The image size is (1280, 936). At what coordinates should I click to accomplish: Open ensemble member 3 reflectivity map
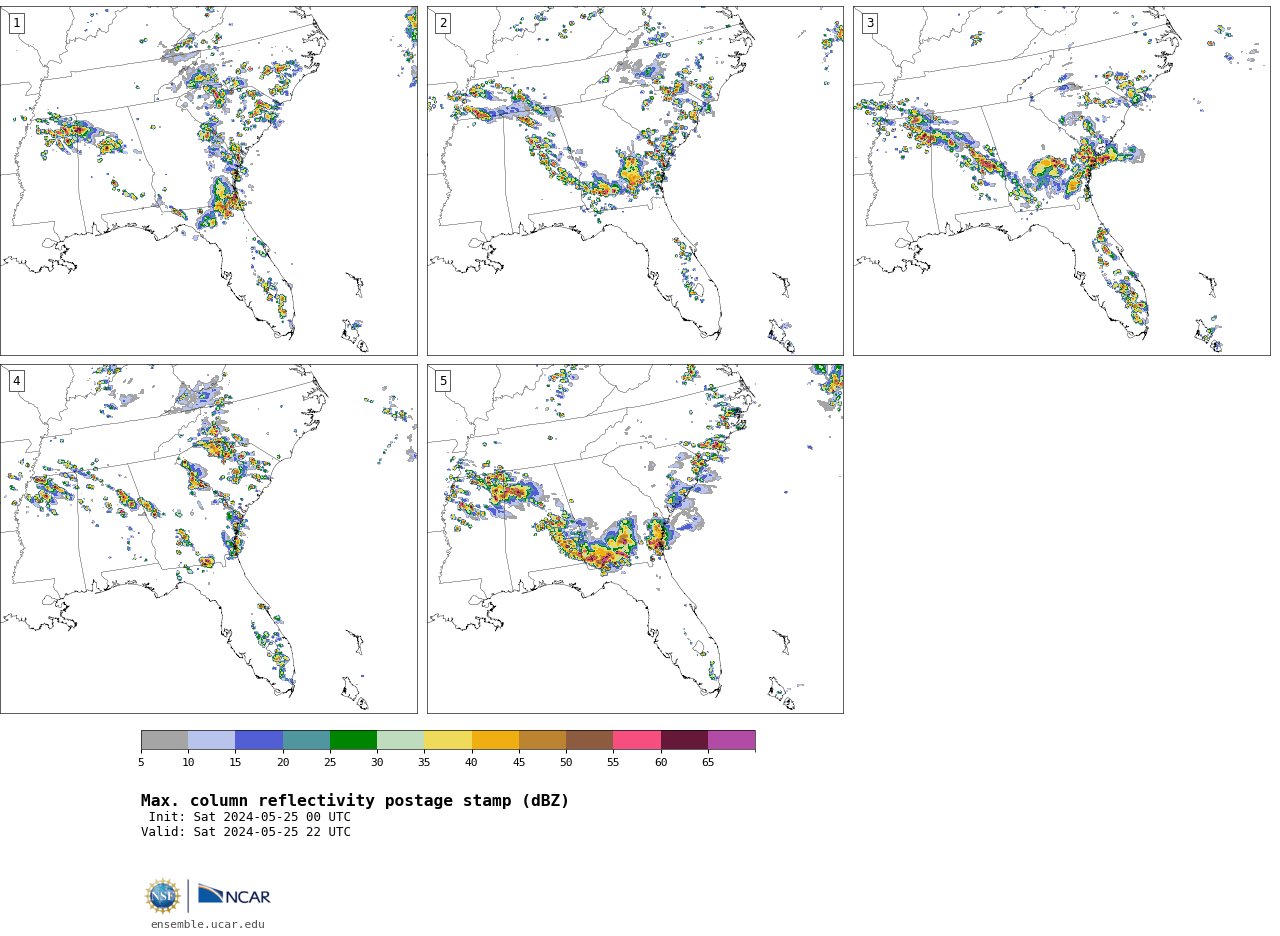tap(1061, 181)
